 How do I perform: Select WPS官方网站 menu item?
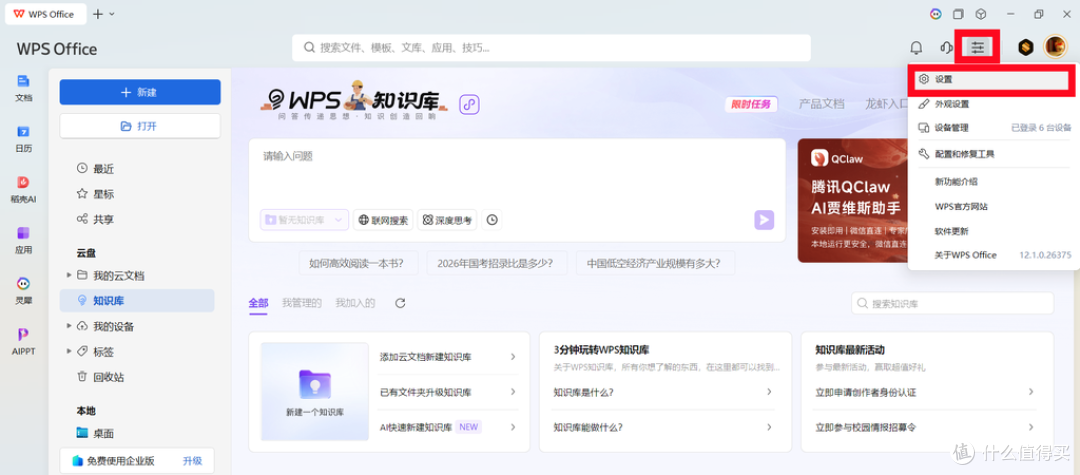[991, 207]
